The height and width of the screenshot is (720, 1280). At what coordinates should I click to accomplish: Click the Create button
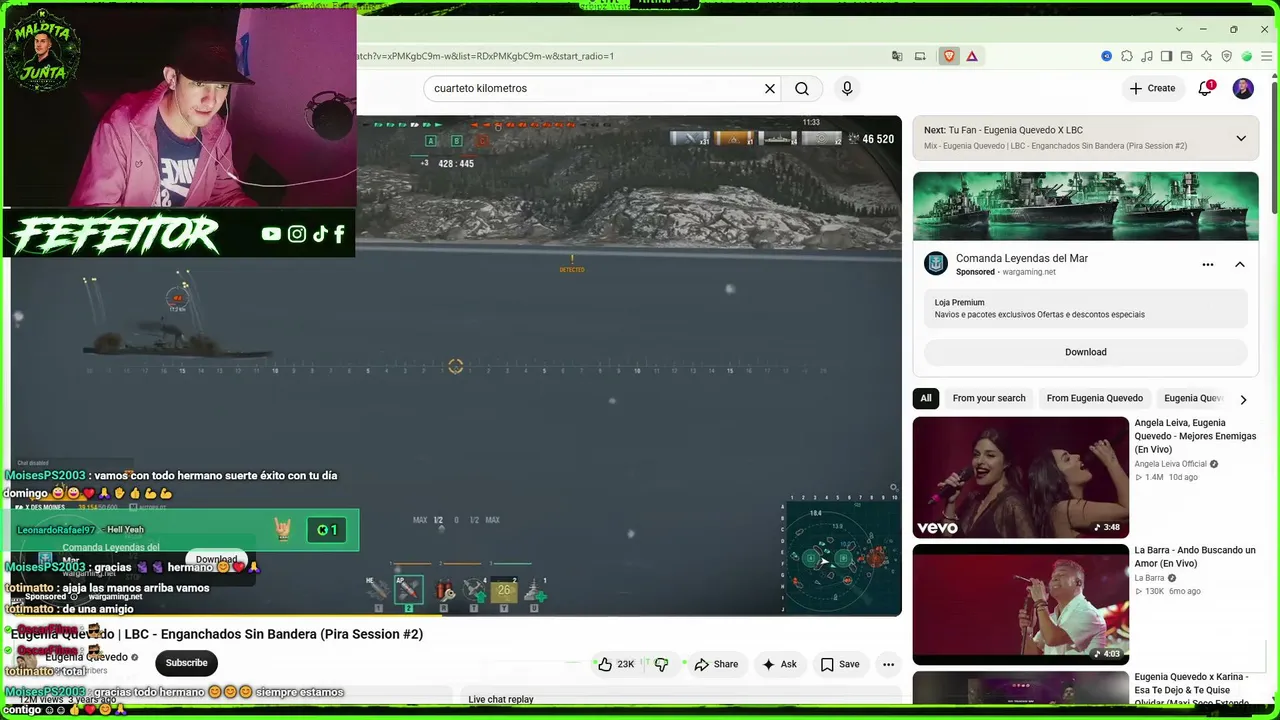[1152, 89]
